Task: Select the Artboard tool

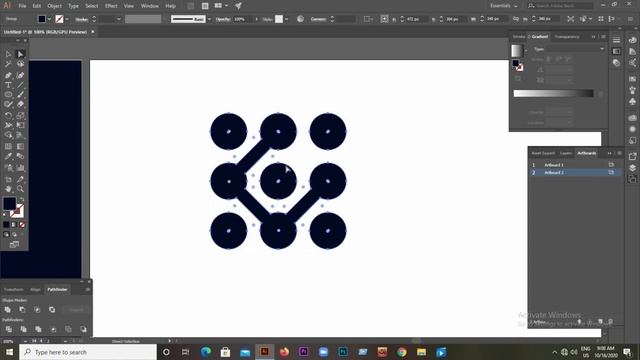Action: 8,179
